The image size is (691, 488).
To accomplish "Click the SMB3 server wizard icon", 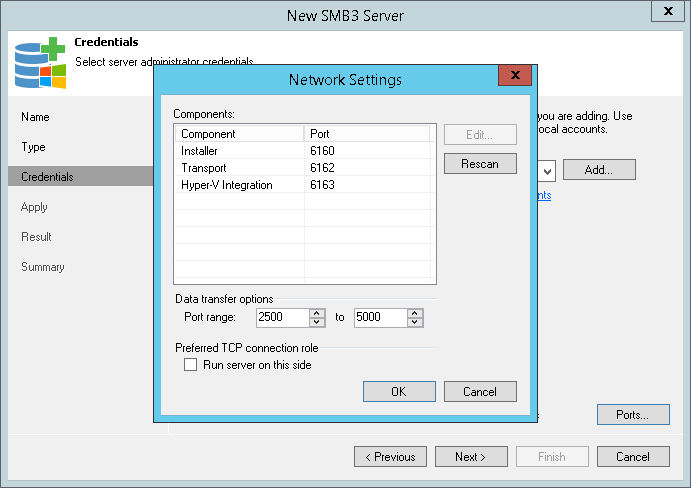I will tap(40, 64).
